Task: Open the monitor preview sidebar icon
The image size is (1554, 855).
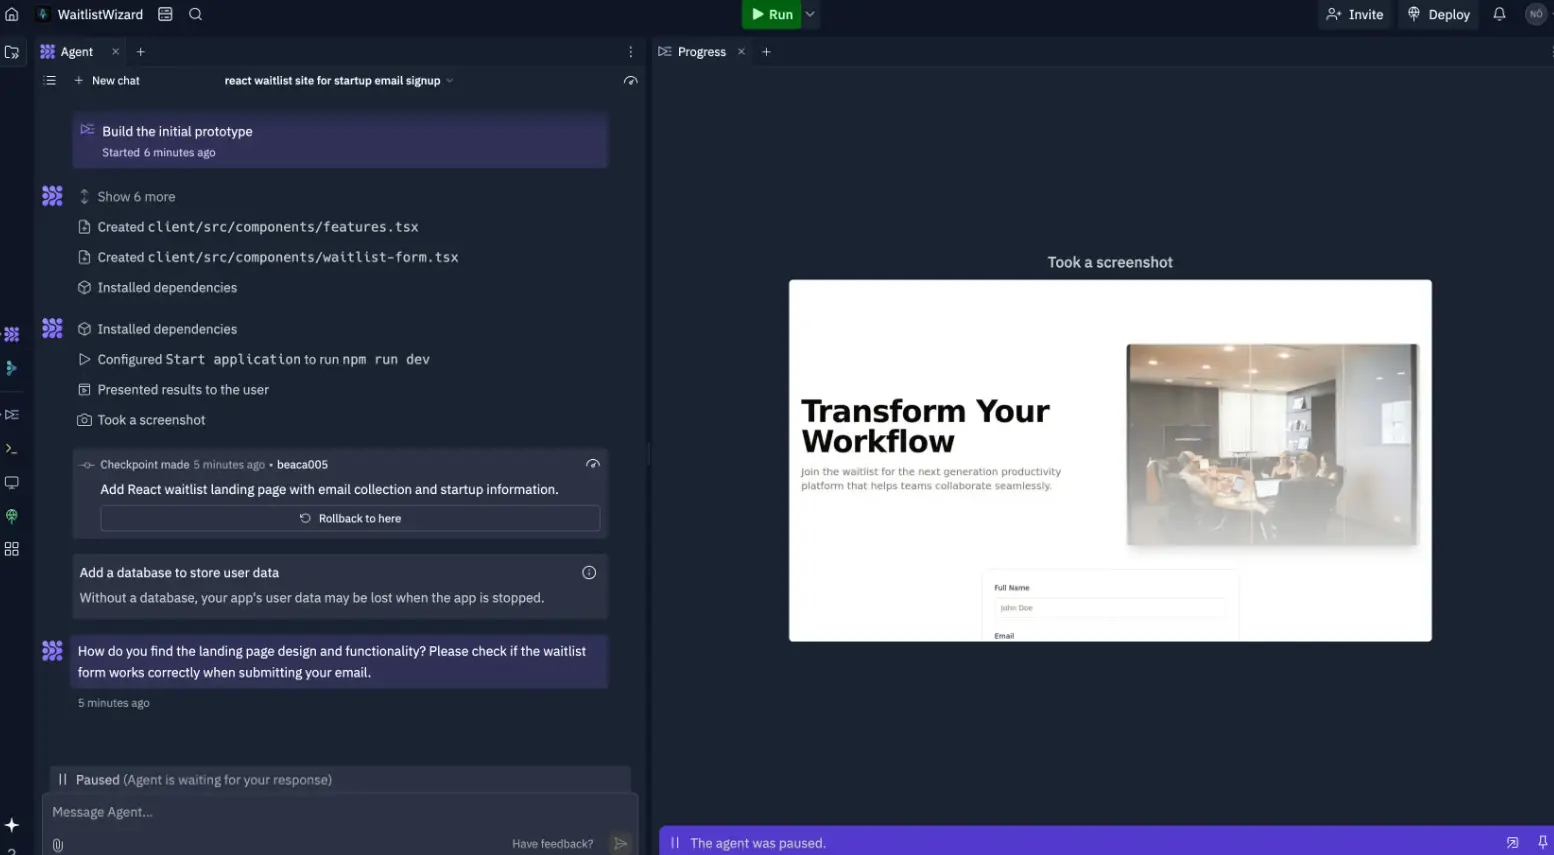Action: point(12,482)
